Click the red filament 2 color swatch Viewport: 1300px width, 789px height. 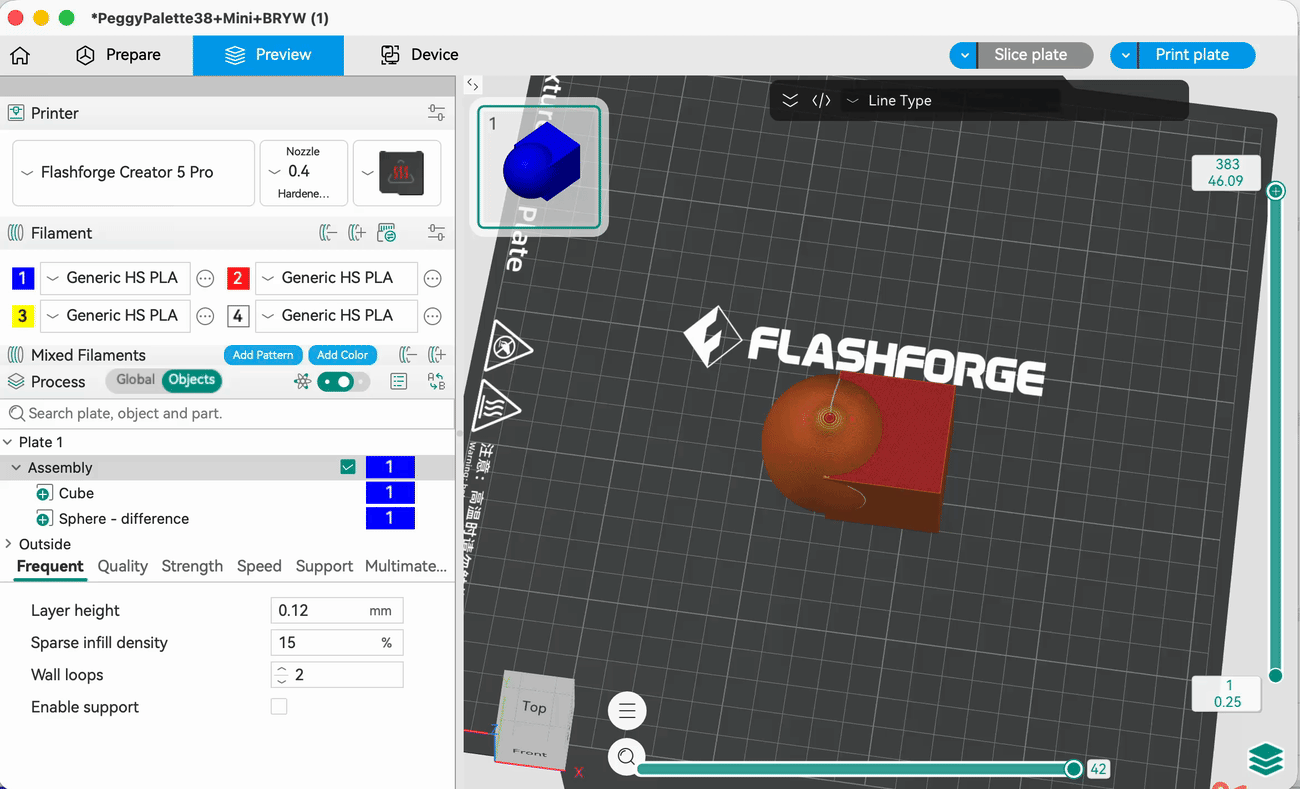pyautogui.click(x=237, y=278)
